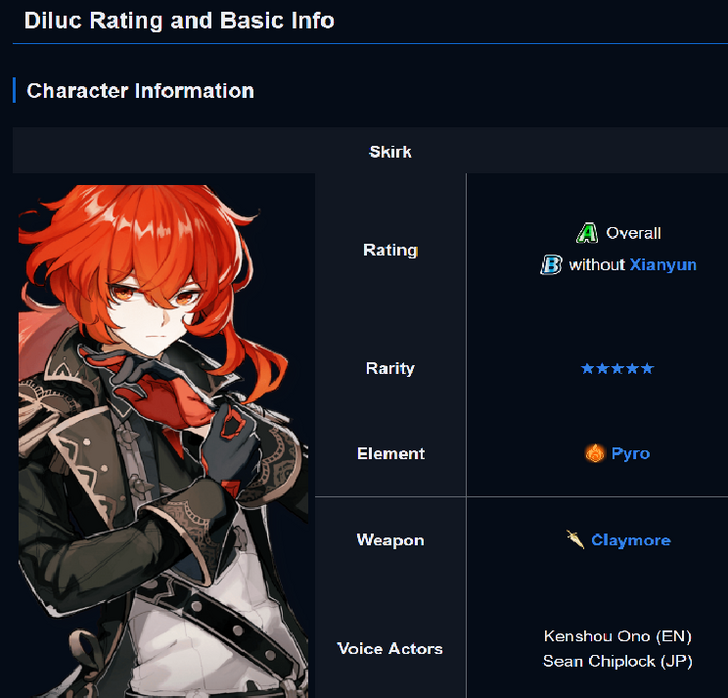Click the Kenshou Ono (EN) text

coord(618,636)
